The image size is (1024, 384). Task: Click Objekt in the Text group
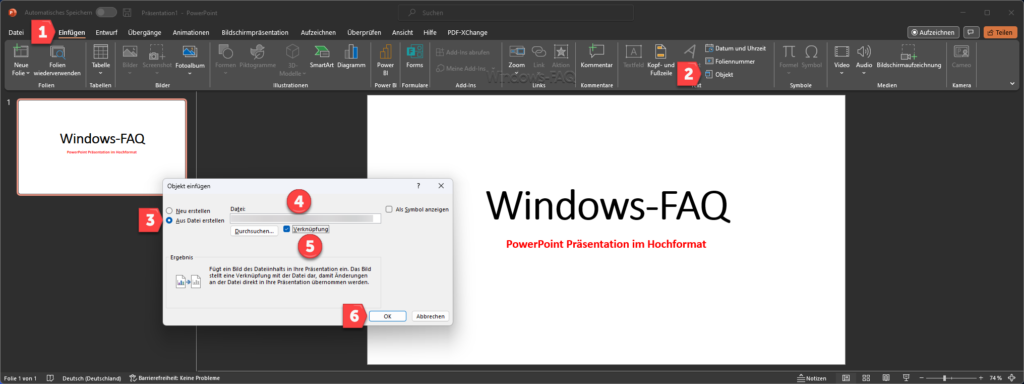pyautogui.click(x=719, y=74)
